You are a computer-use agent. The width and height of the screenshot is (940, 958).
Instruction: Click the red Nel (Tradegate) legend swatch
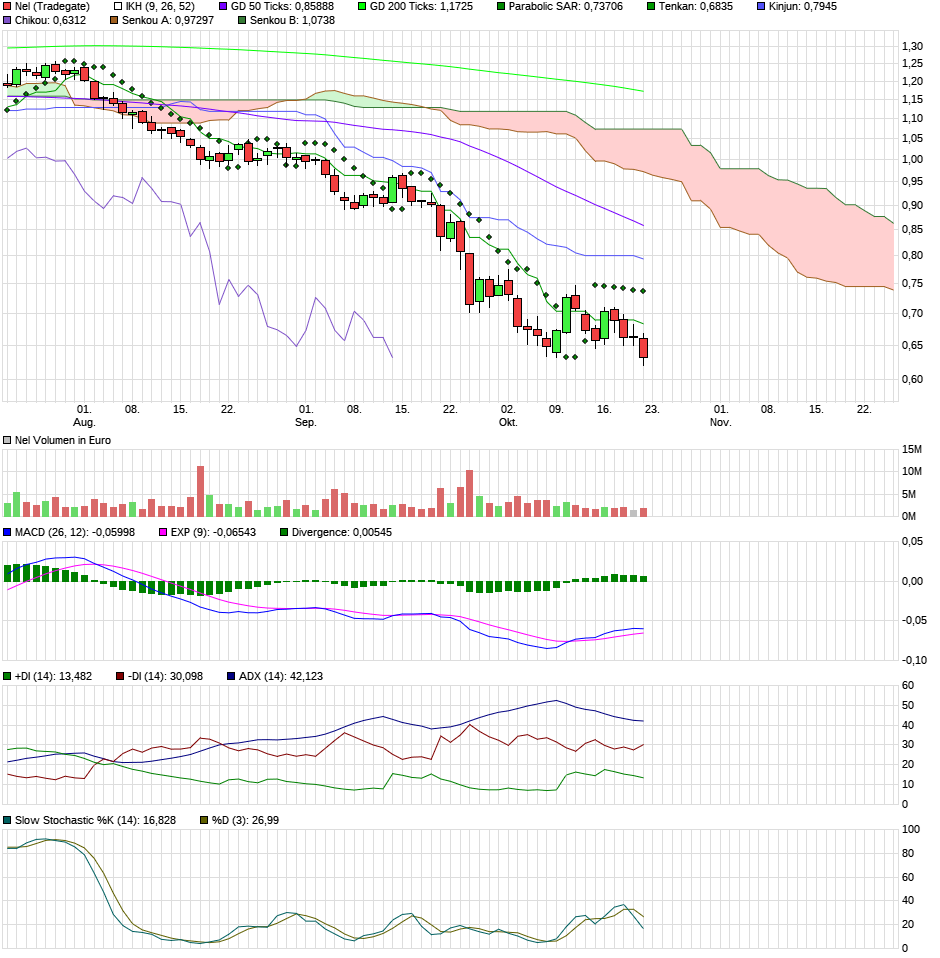coord(7,7)
